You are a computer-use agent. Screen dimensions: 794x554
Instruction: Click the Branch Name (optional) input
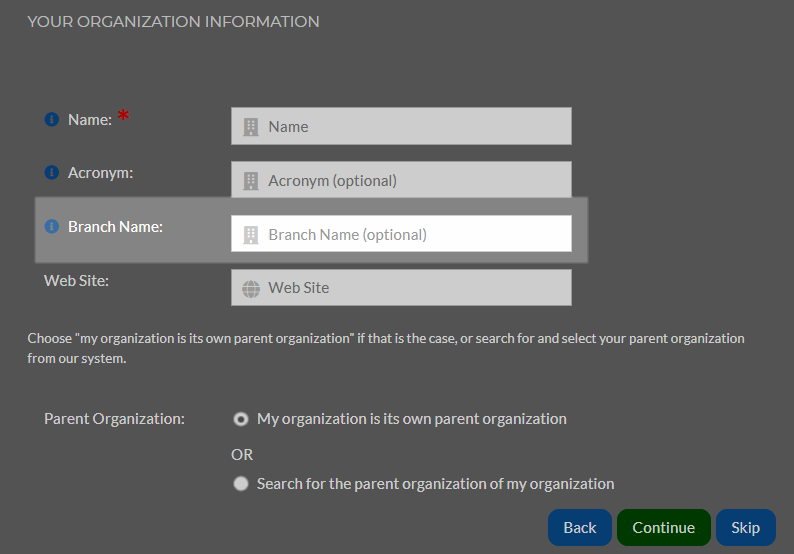pos(402,233)
